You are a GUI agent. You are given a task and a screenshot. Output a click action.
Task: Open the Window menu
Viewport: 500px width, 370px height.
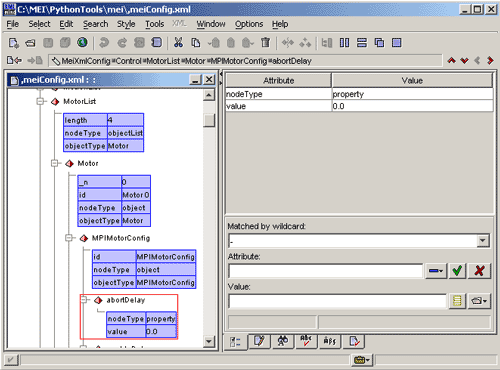coord(211,24)
